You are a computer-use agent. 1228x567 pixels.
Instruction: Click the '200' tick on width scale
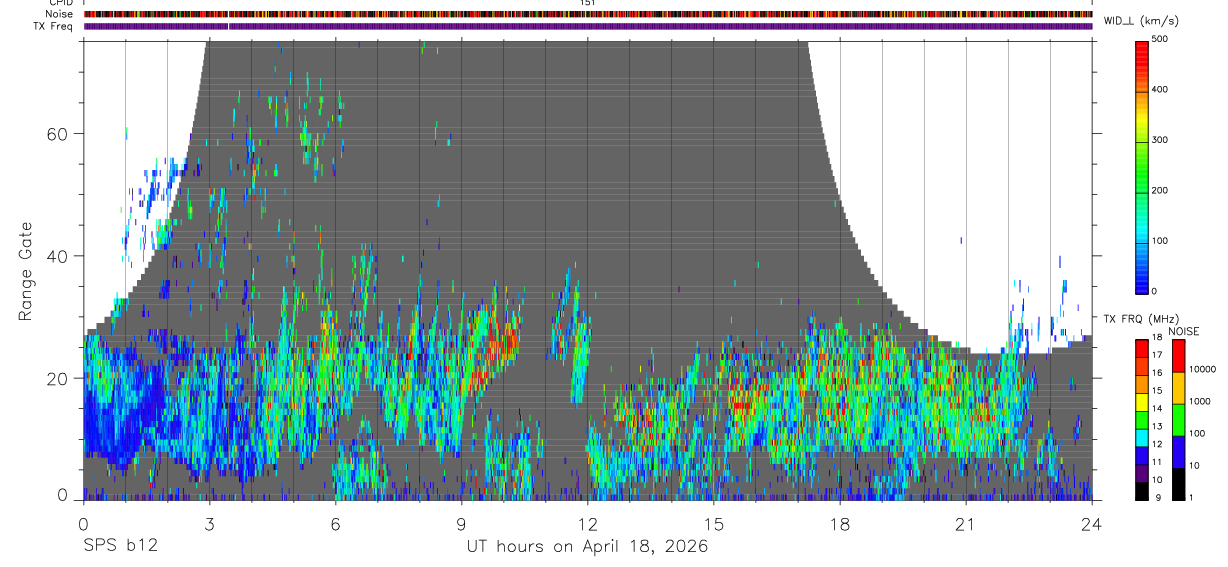point(1160,191)
